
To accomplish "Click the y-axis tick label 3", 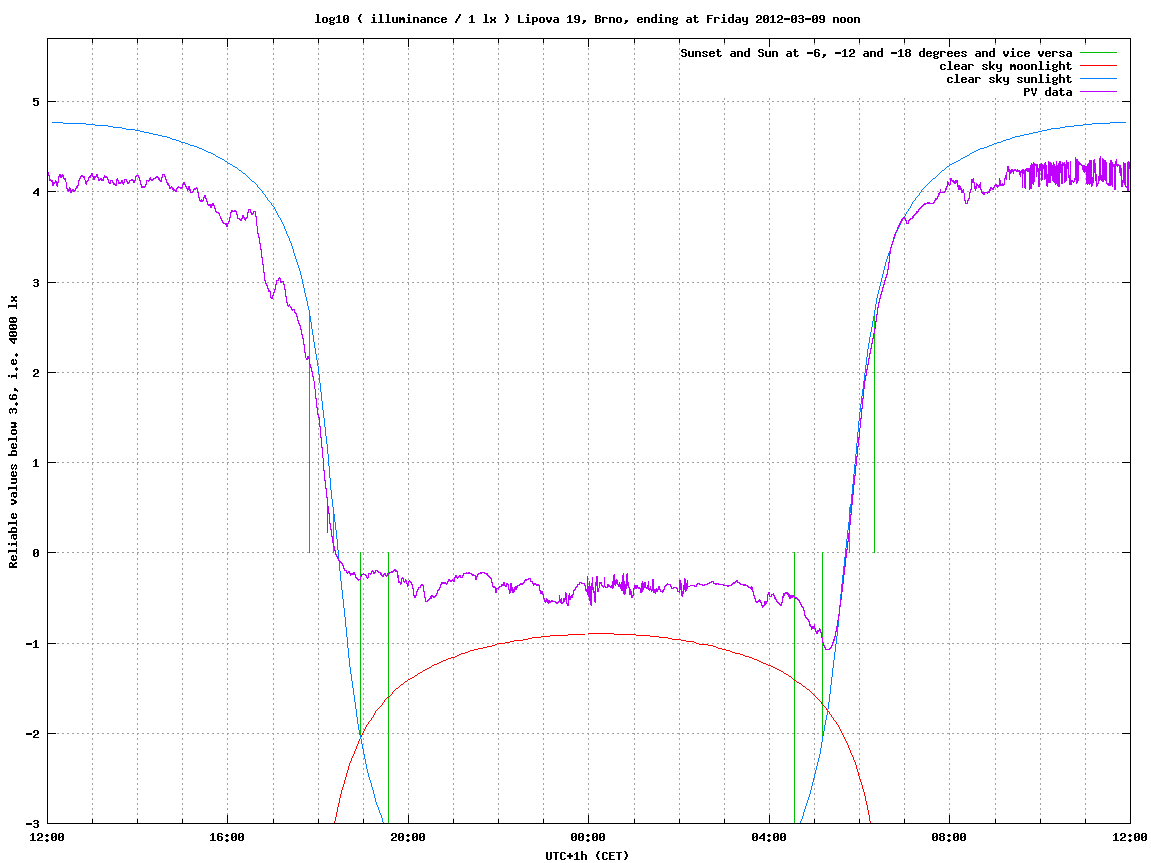I will [x=35, y=283].
